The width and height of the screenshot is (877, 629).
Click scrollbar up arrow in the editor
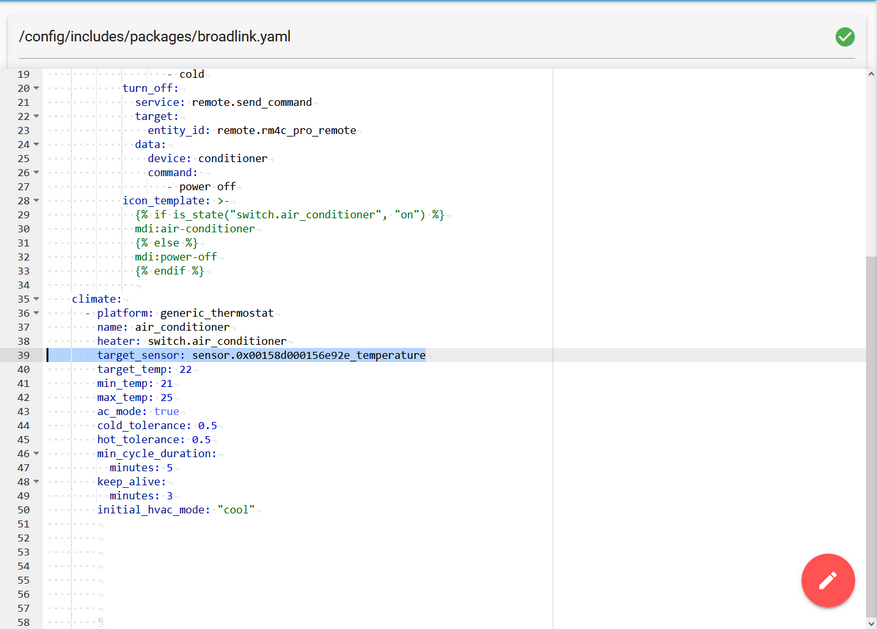coord(871,74)
